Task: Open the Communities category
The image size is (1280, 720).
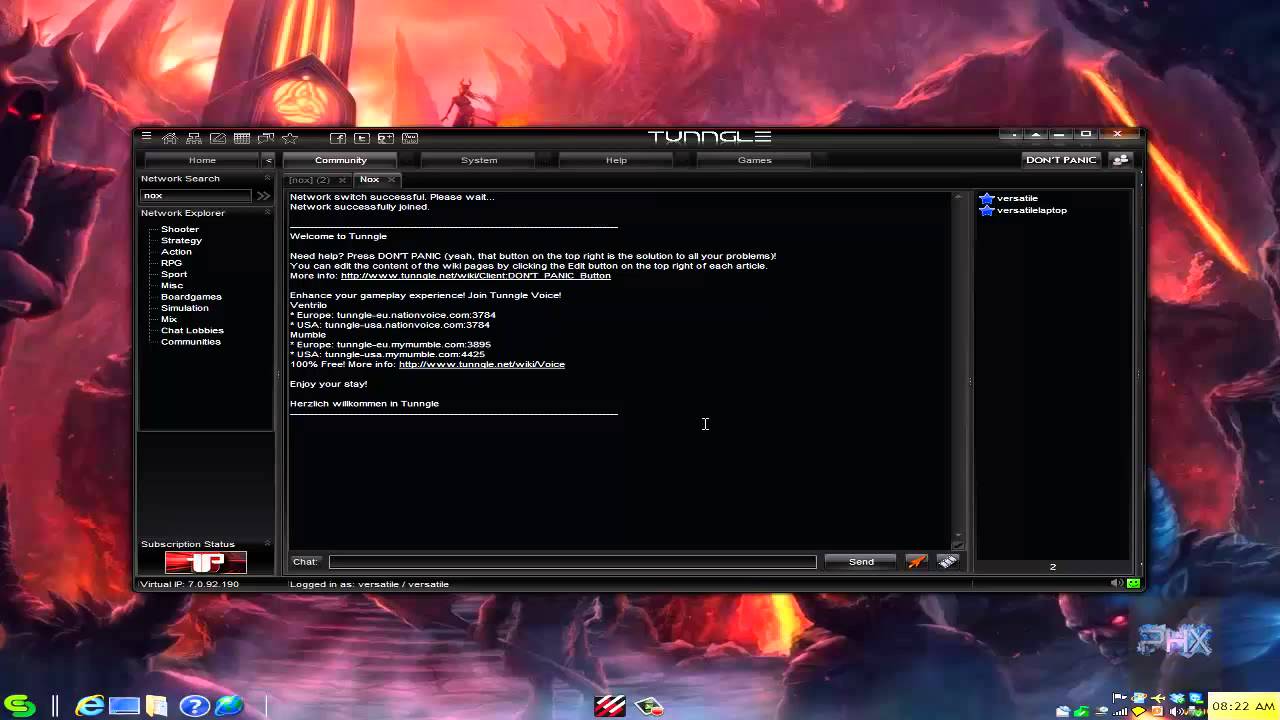Action: (191, 342)
